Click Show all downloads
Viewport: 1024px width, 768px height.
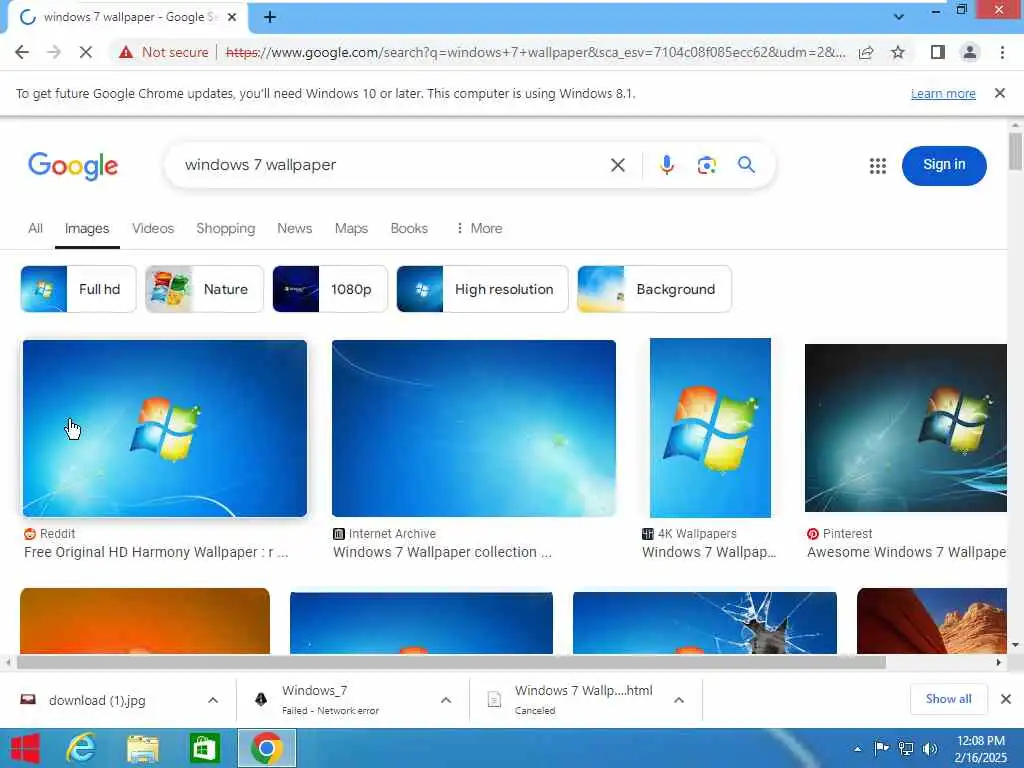pyautogui.click(x=948, y=699)
